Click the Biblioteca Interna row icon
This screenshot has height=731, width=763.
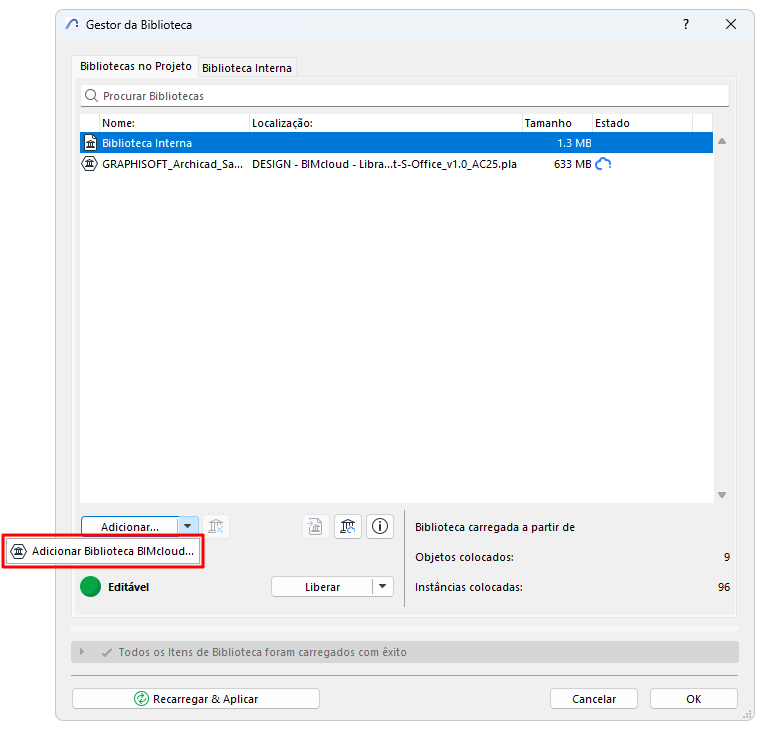(x=91, y=143)
